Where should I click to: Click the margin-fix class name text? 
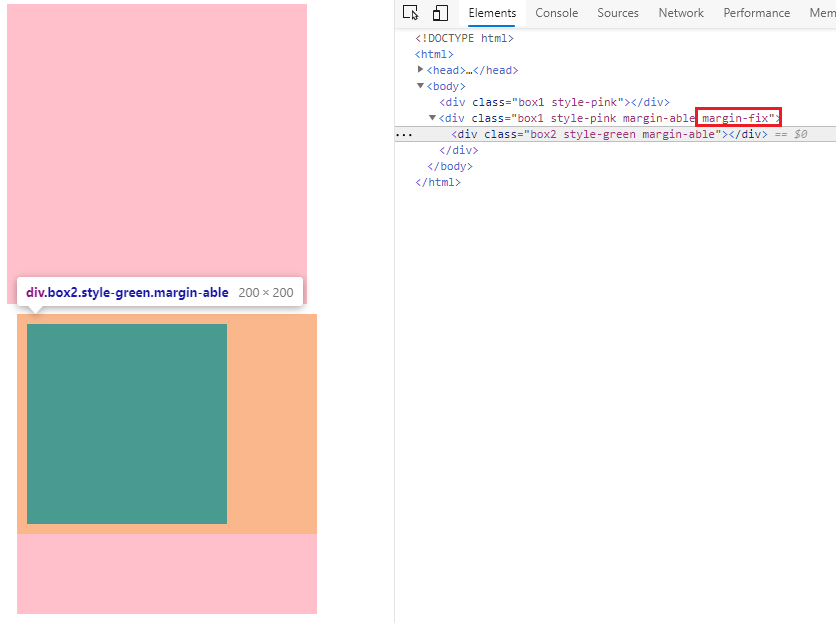735,118
